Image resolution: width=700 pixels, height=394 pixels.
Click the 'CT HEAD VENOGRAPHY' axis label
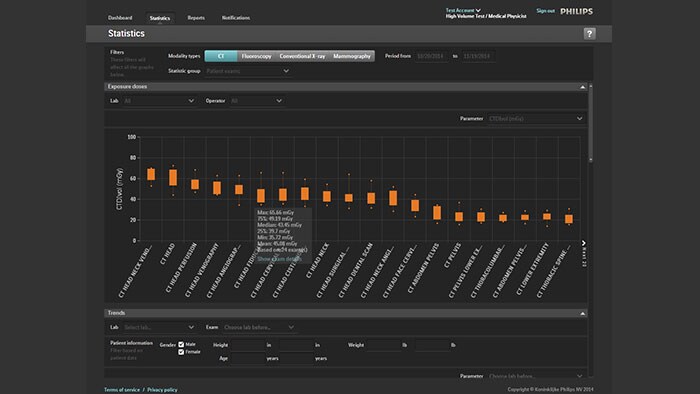202,270
